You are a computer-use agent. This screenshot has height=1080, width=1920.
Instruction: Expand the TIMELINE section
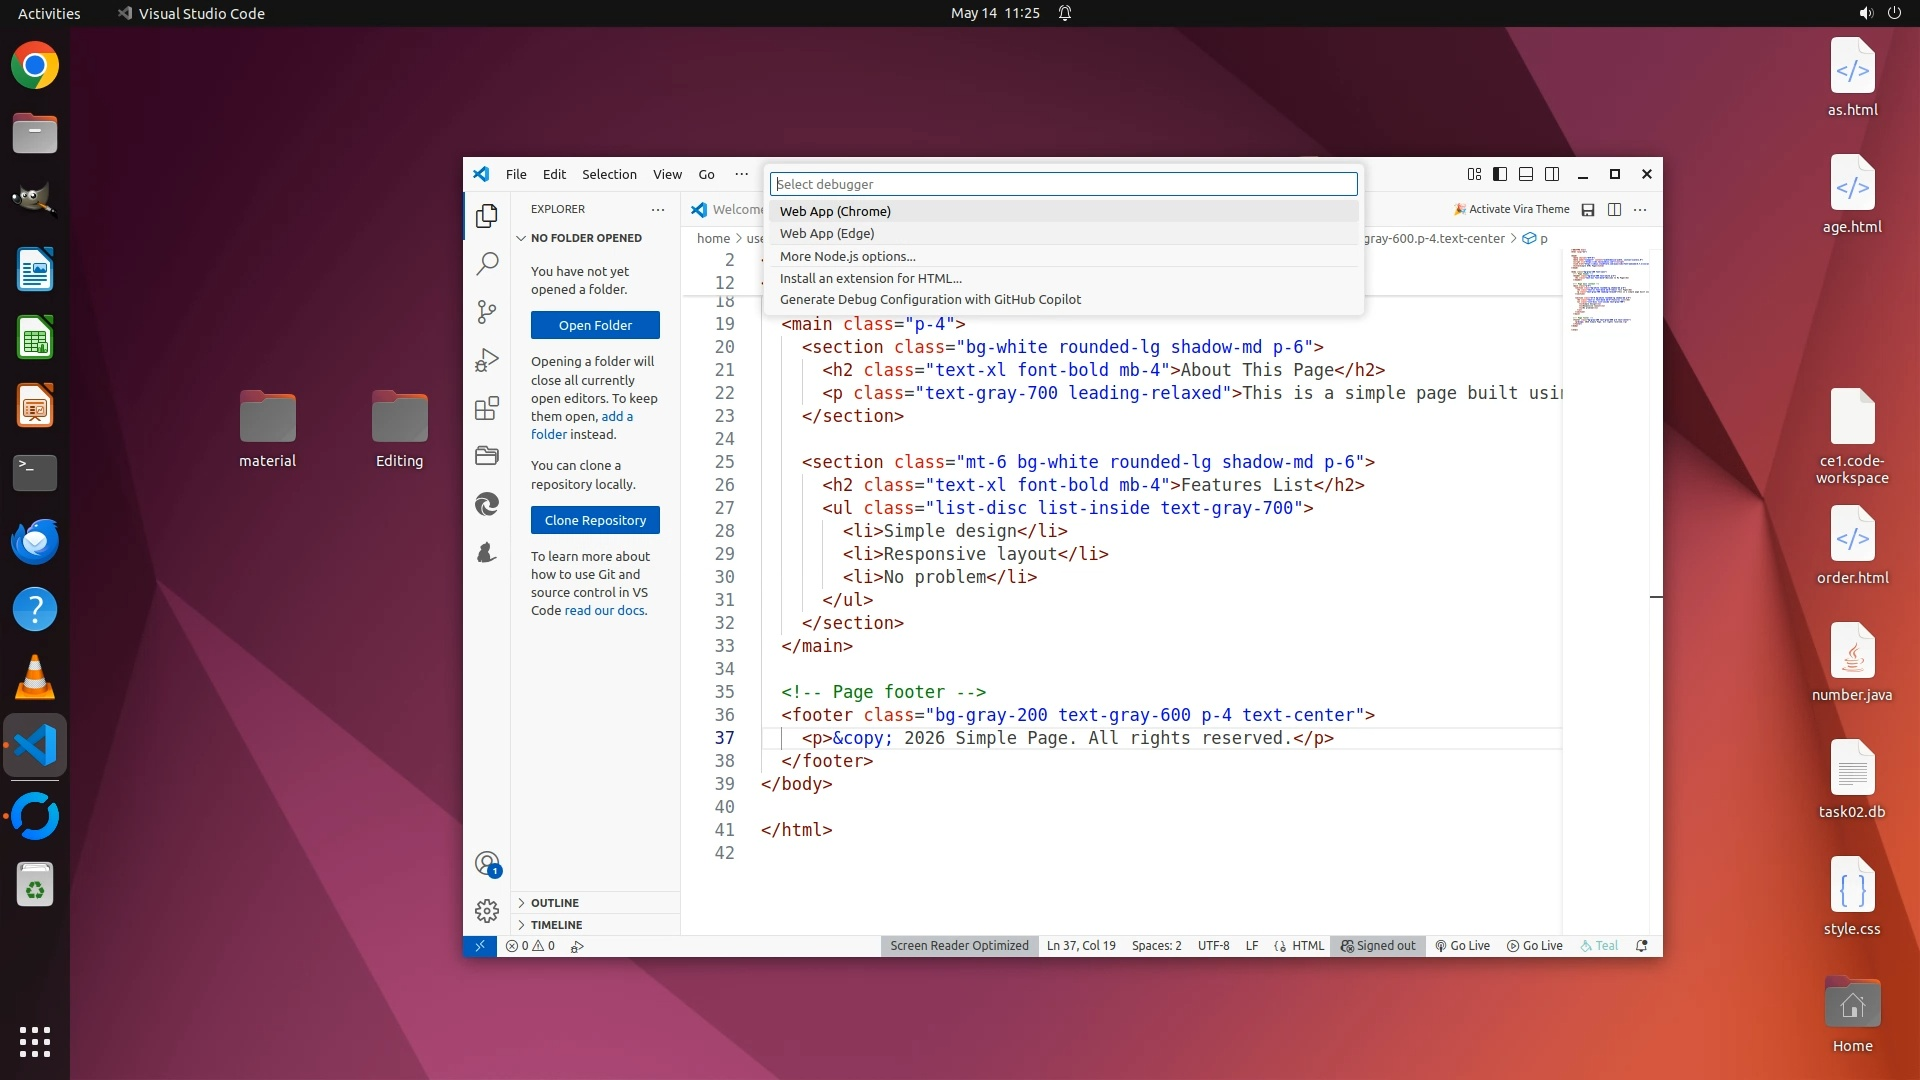coord(556,925)
